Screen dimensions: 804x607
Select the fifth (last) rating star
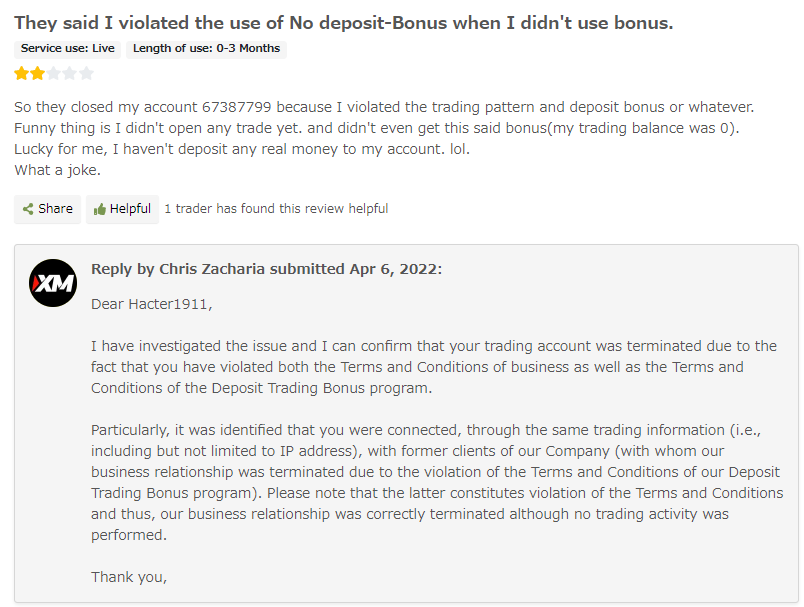coord(86,73)
